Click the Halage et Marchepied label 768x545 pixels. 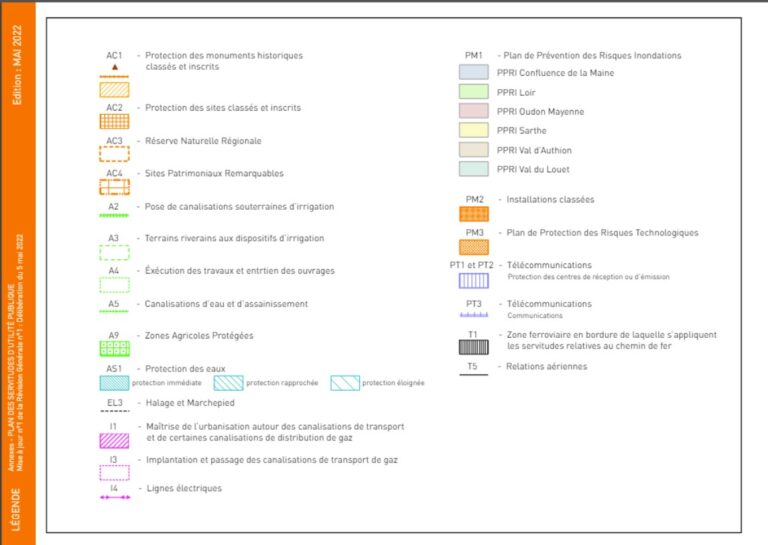tap(185, 403)
